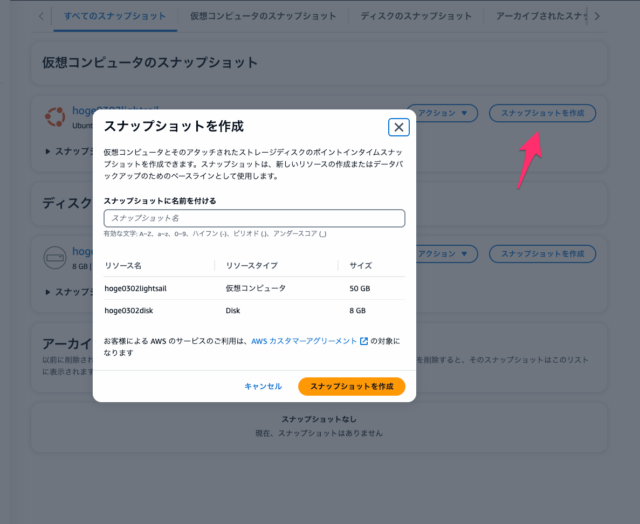Click hoge0302disk in resource table

(x=129, y=311)
